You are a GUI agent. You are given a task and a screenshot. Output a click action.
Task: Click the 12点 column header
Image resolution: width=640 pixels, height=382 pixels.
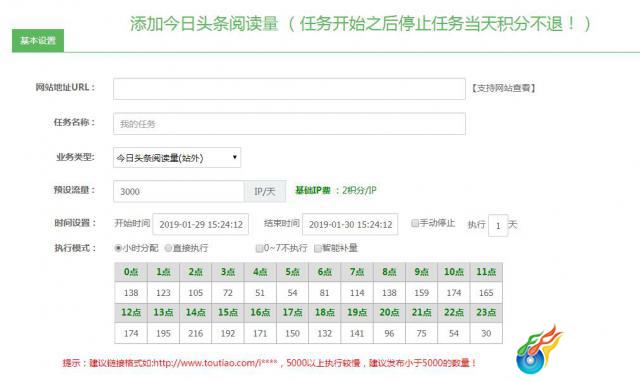pos(131,313)
